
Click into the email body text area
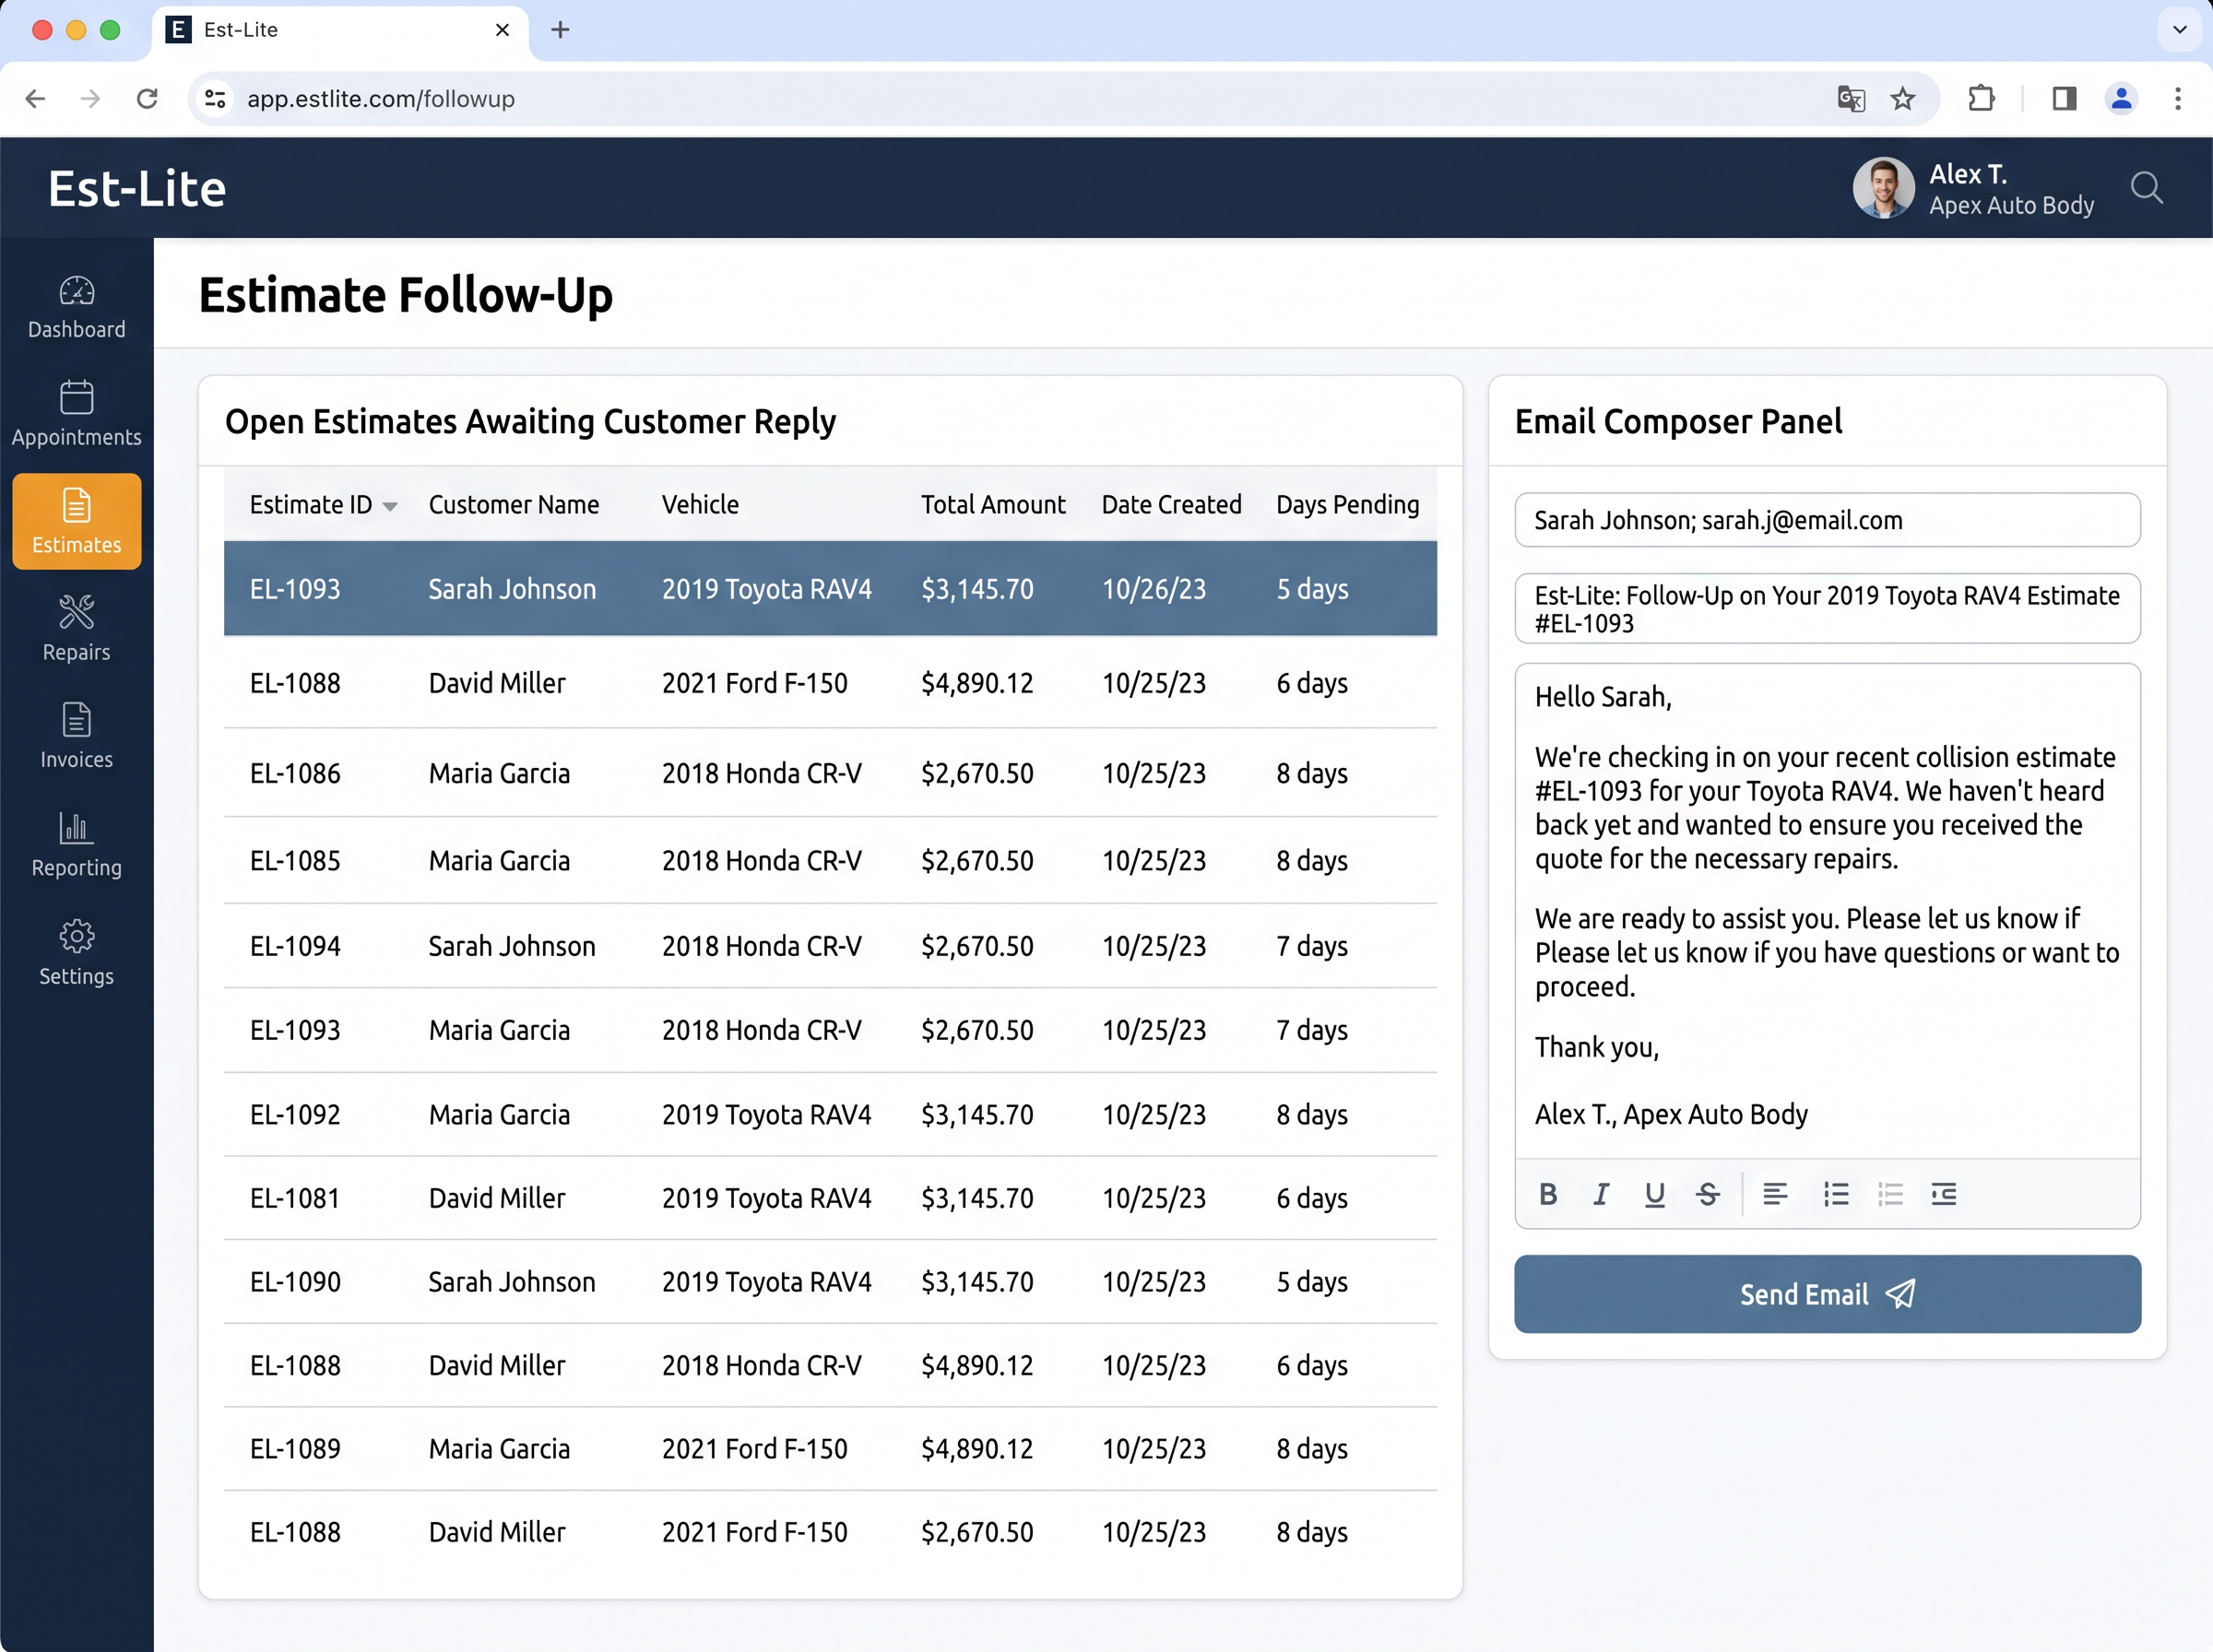point(1827,910)
